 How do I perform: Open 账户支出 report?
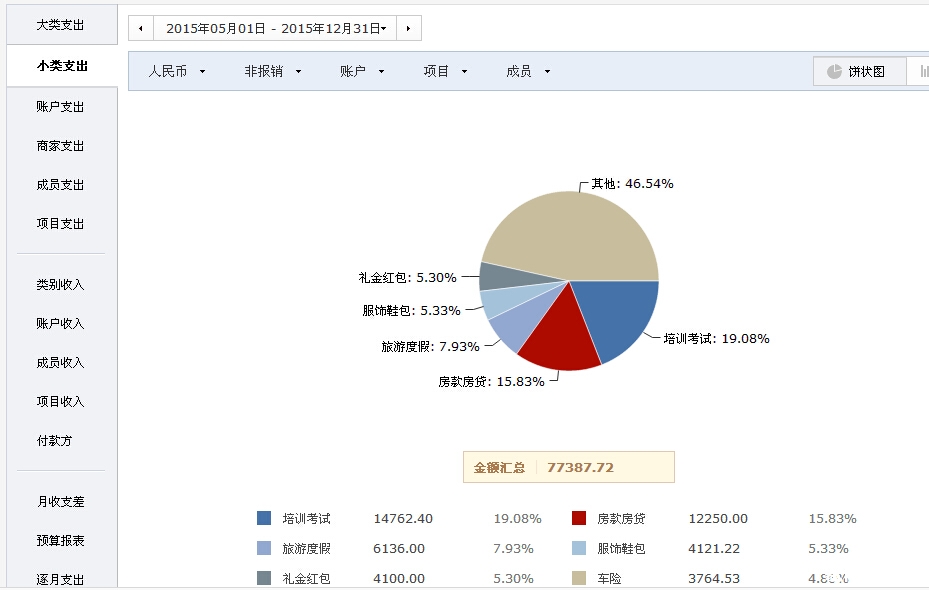pos(60,107)
